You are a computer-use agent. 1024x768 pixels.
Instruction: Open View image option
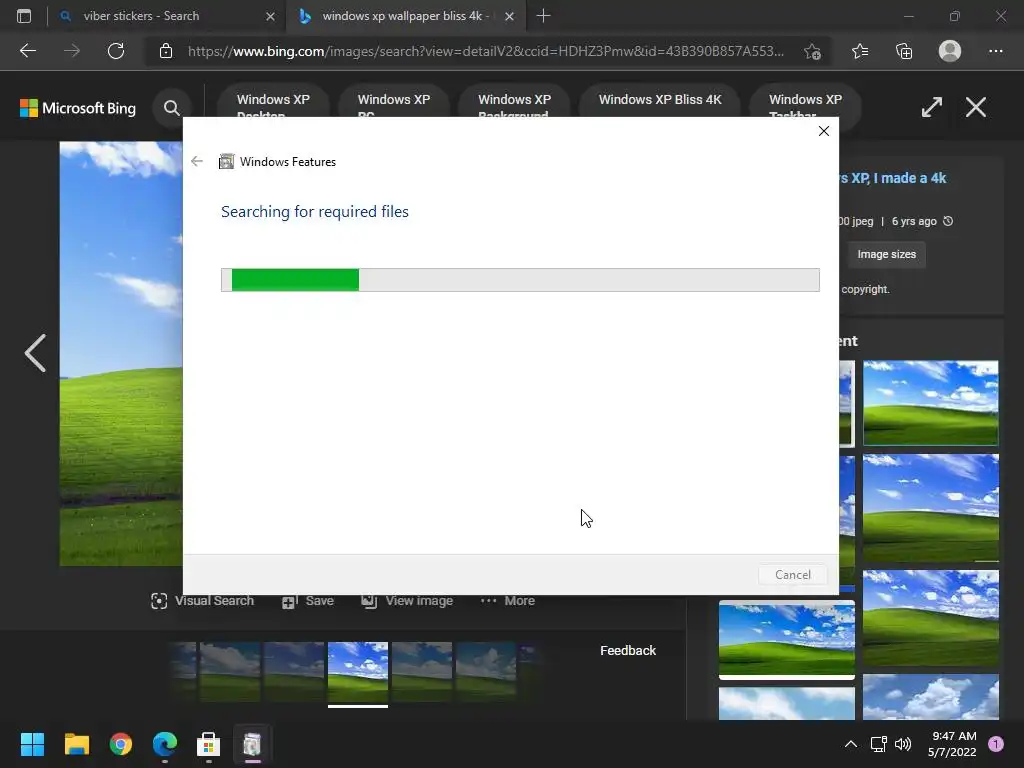click(407, 601)
